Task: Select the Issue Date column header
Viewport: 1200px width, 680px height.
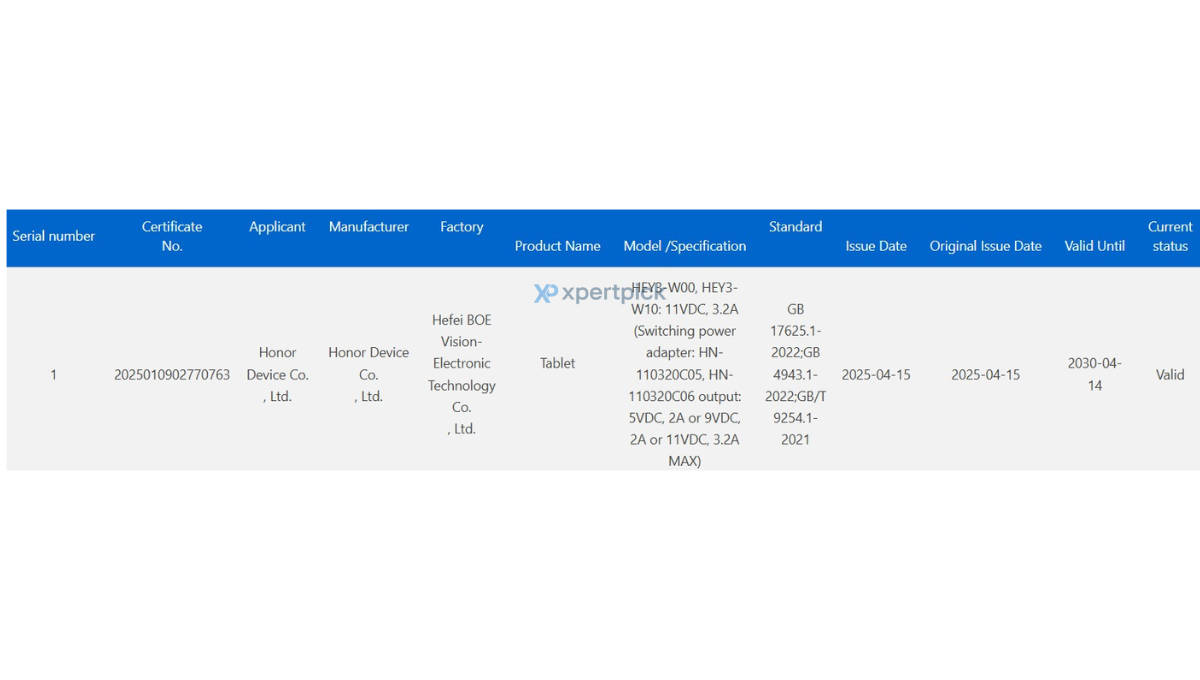Action: pos(876,246)
